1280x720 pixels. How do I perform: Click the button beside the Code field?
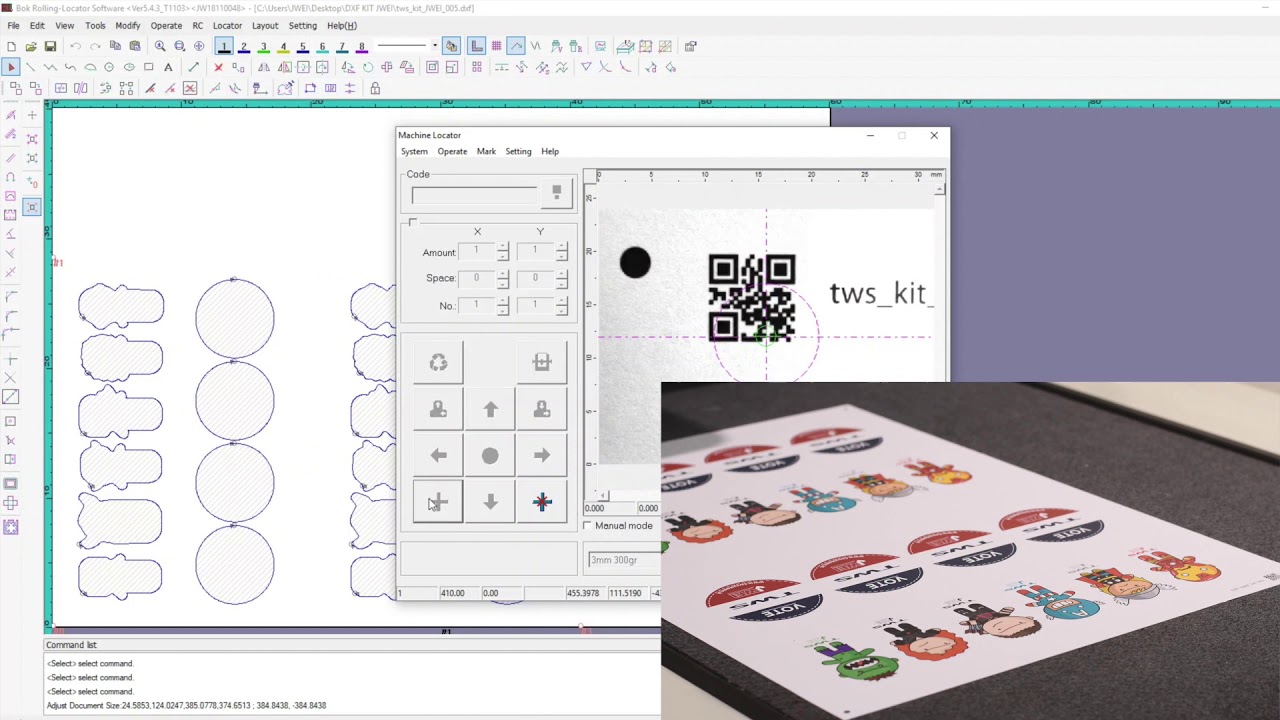click(x=557, y=193)
